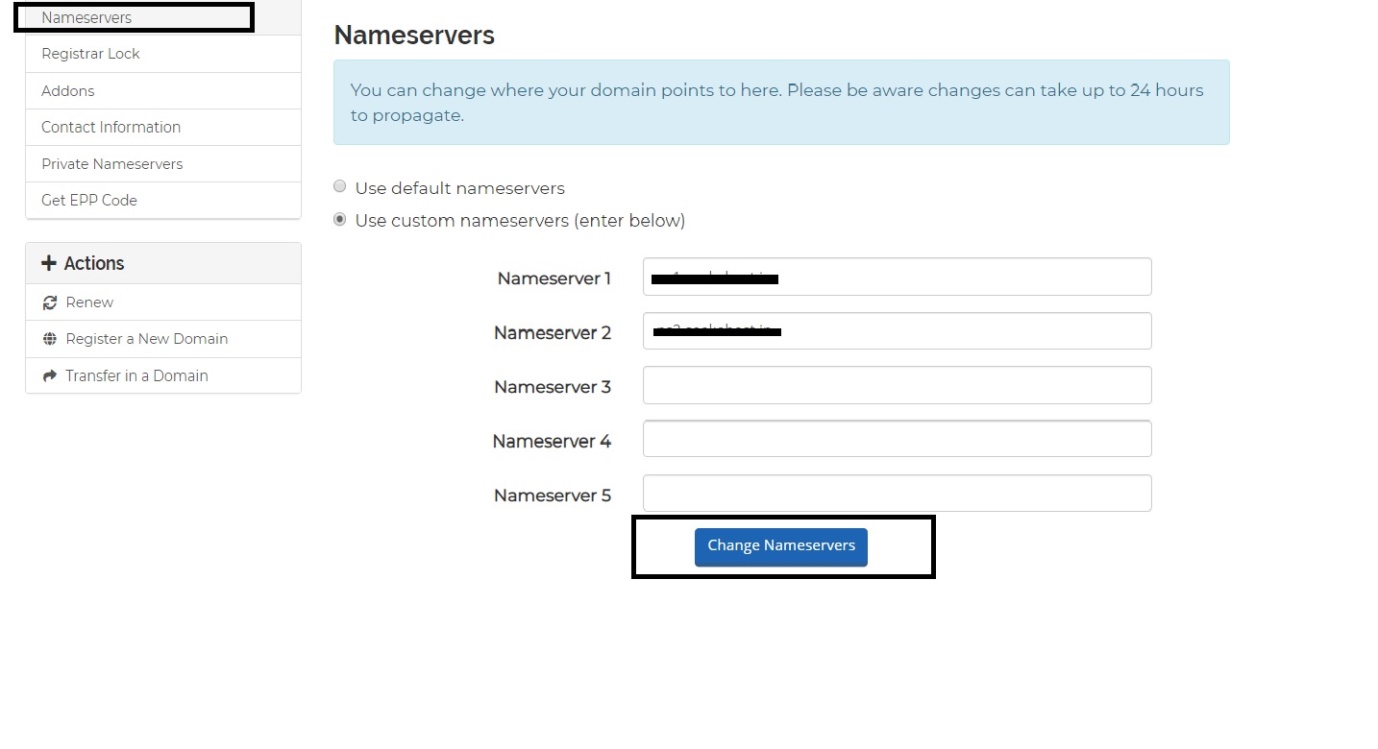Choose Transfer in a Domain link
This screenshot has width=1378, height=749.
point(163,376)
